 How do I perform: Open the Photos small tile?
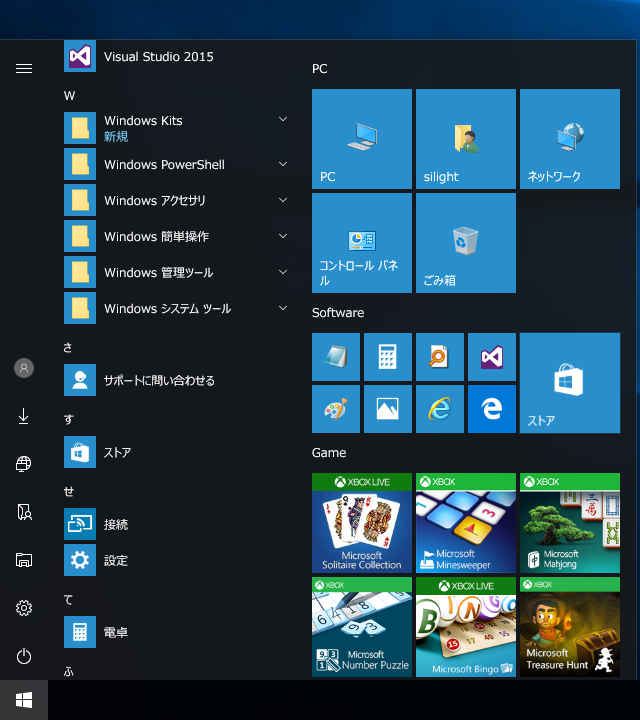(x=388, y=409)
